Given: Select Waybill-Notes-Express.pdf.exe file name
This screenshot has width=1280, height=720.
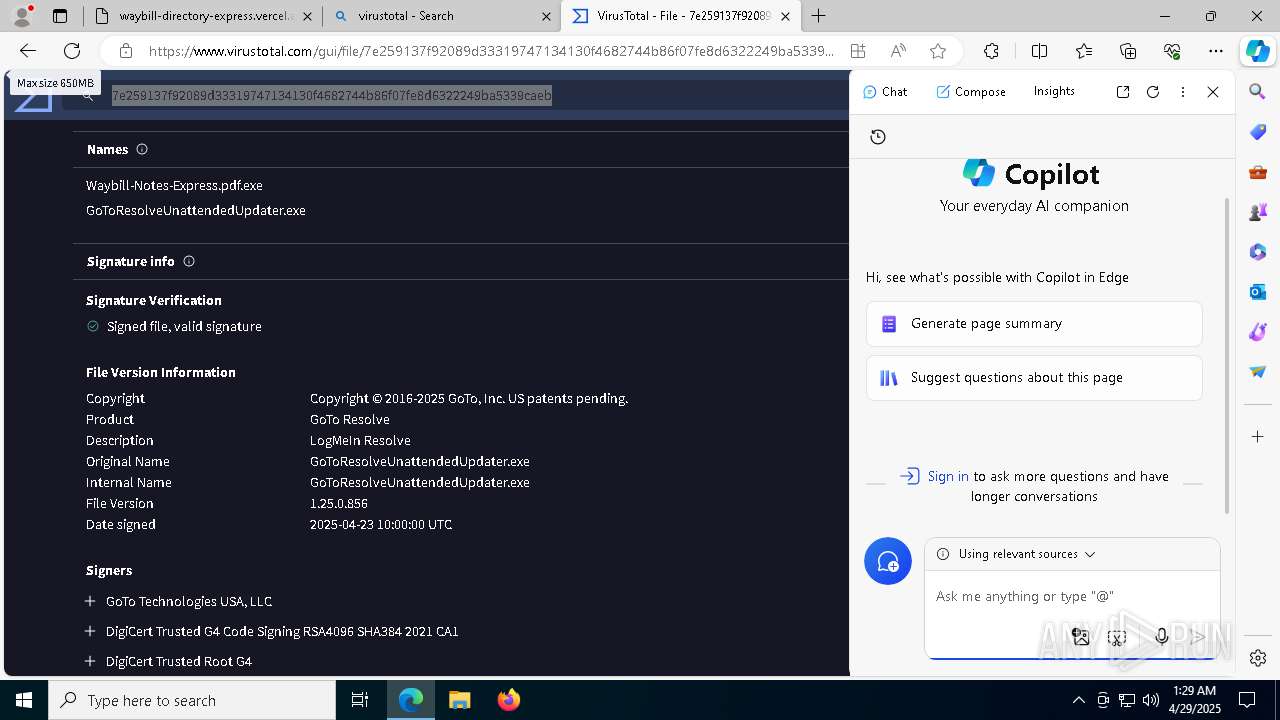Looking at the screenshot, I should (174, 185).
